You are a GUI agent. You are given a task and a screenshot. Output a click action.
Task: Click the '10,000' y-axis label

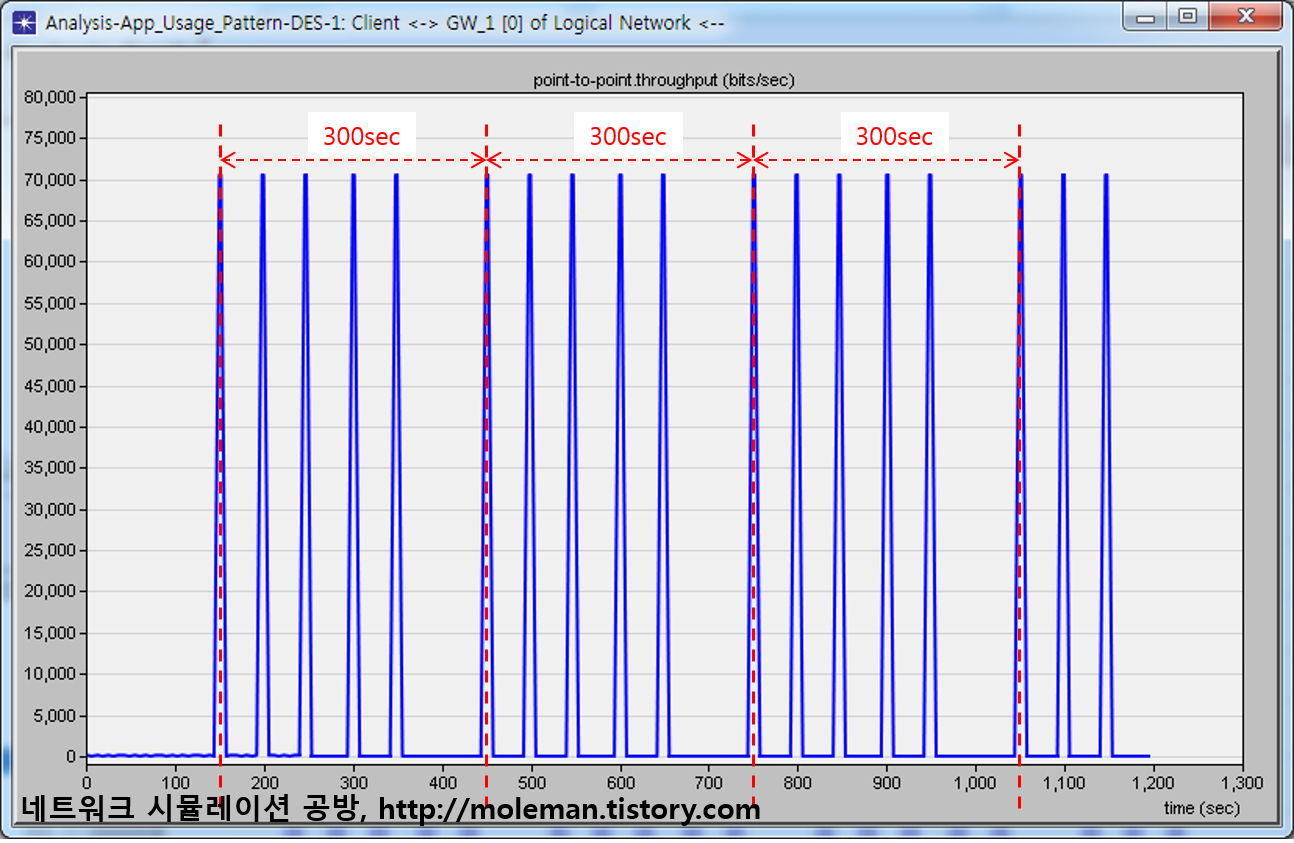[x=50, y=674]
